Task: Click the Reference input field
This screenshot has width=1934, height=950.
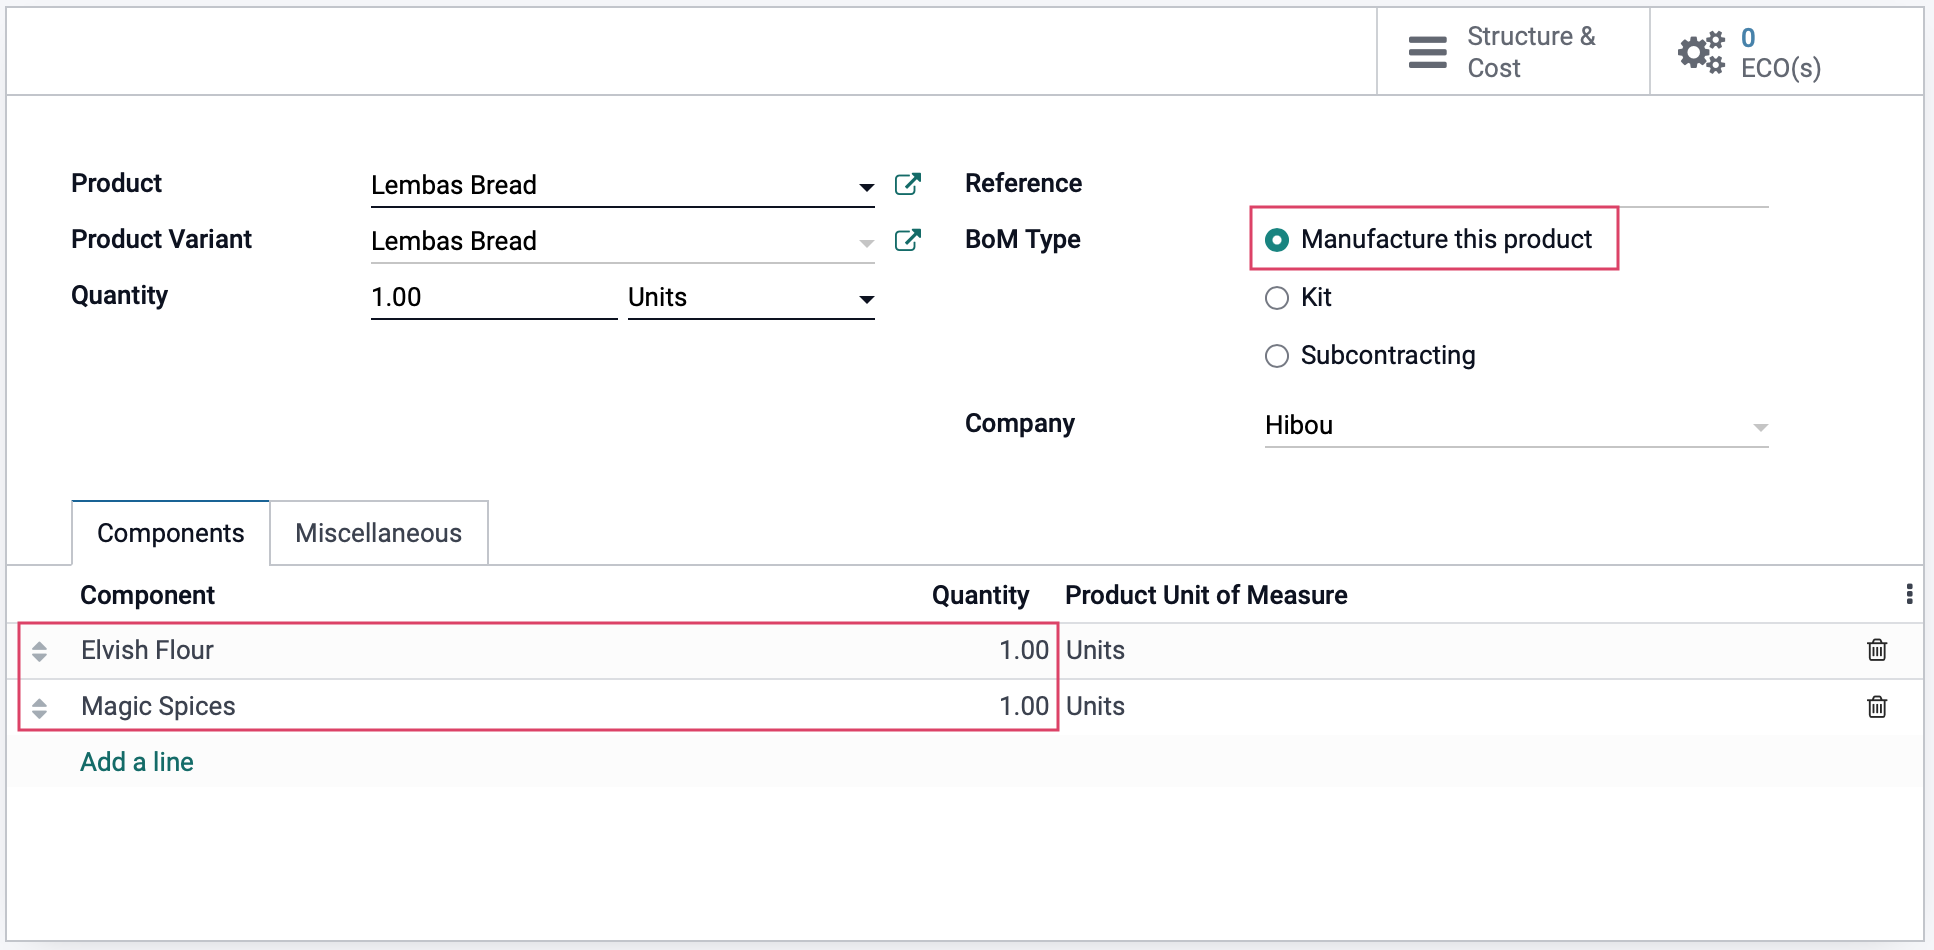Action: pos(1516,185)
